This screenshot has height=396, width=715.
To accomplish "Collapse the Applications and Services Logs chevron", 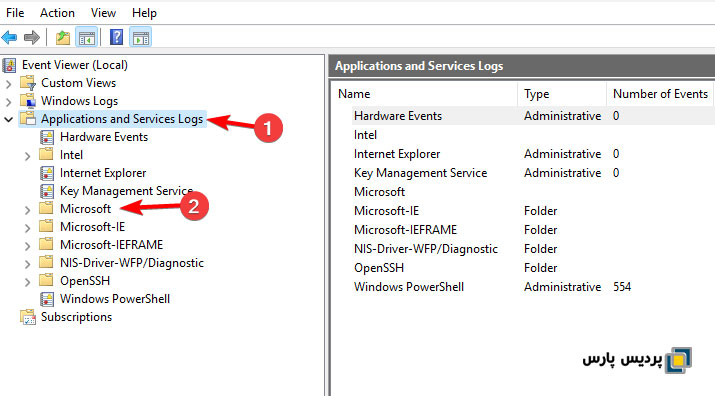I will click(x=9, y=120).
